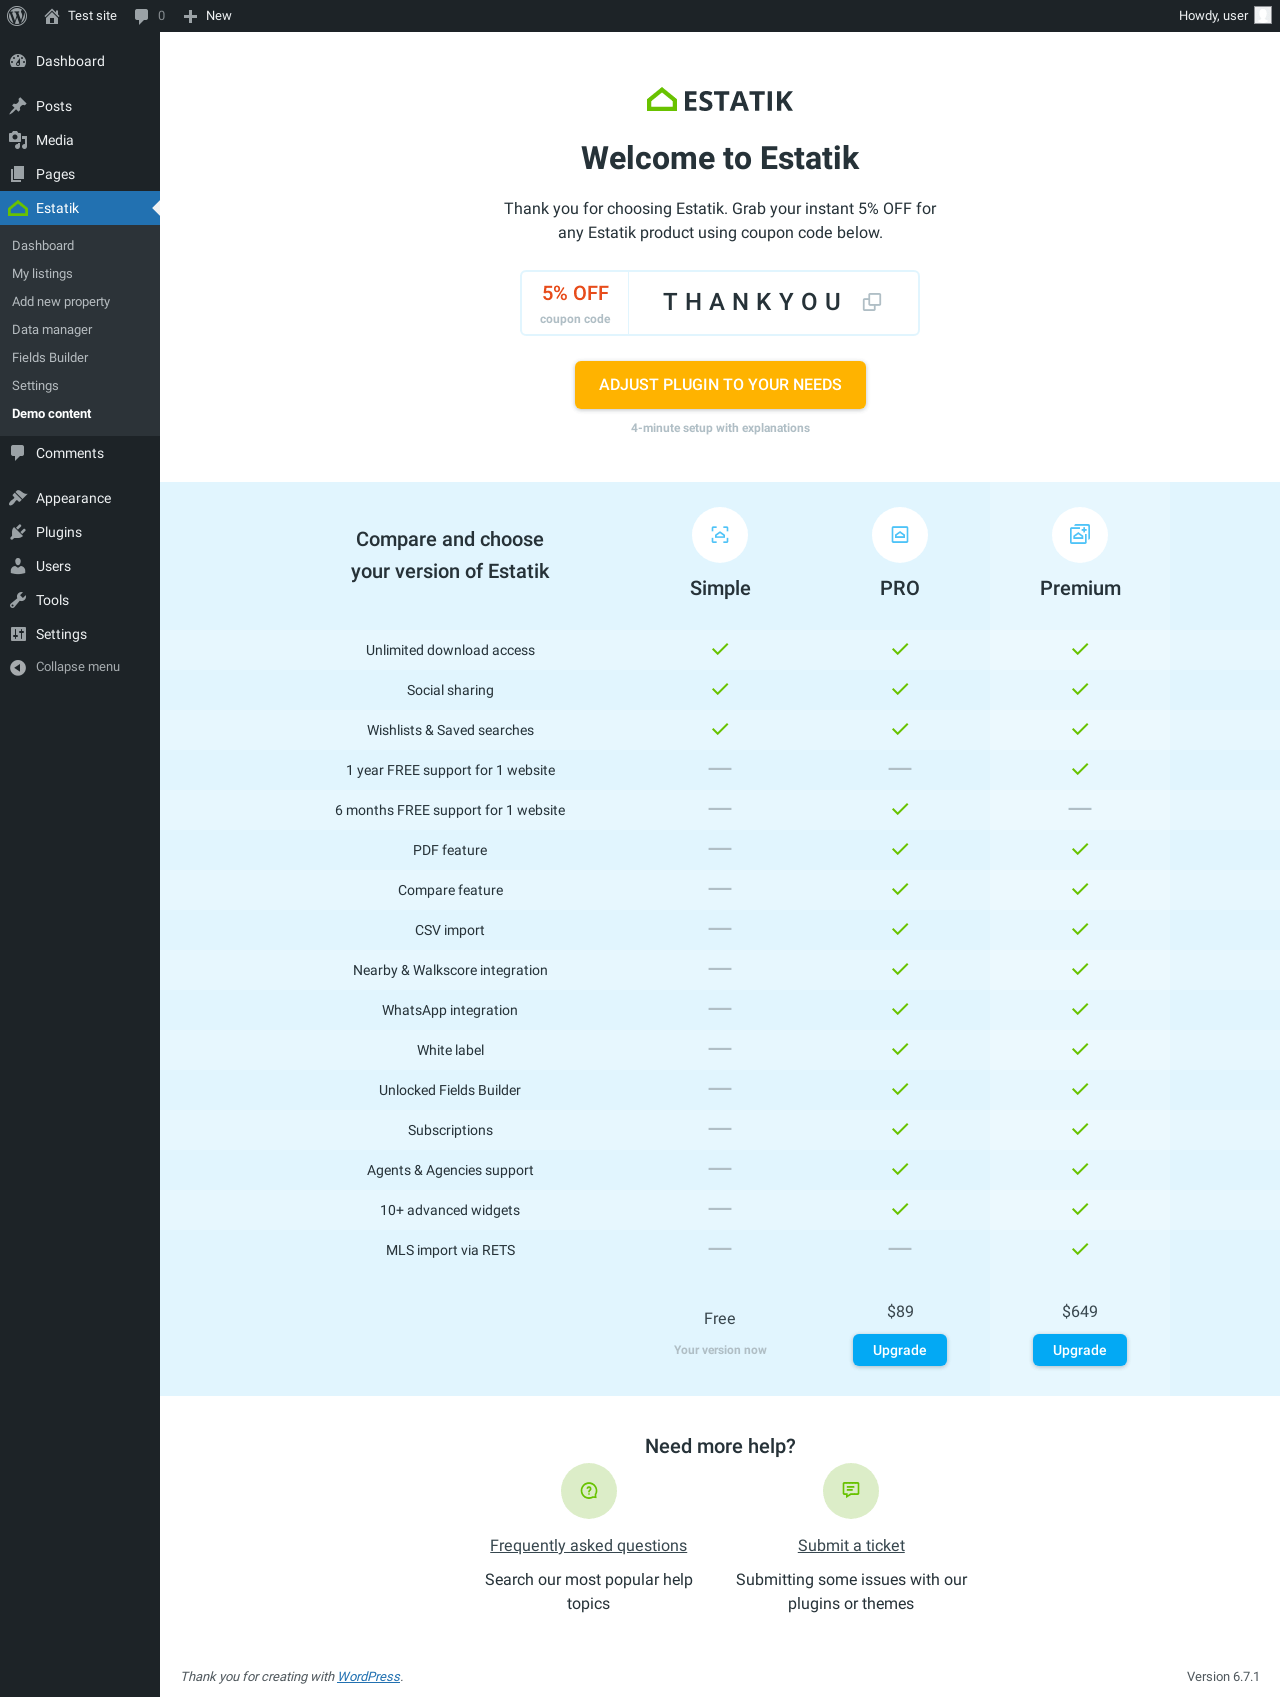Click MLS import via RETS label
The image size is (1280, 1697).
click(x=450, y=1250)
